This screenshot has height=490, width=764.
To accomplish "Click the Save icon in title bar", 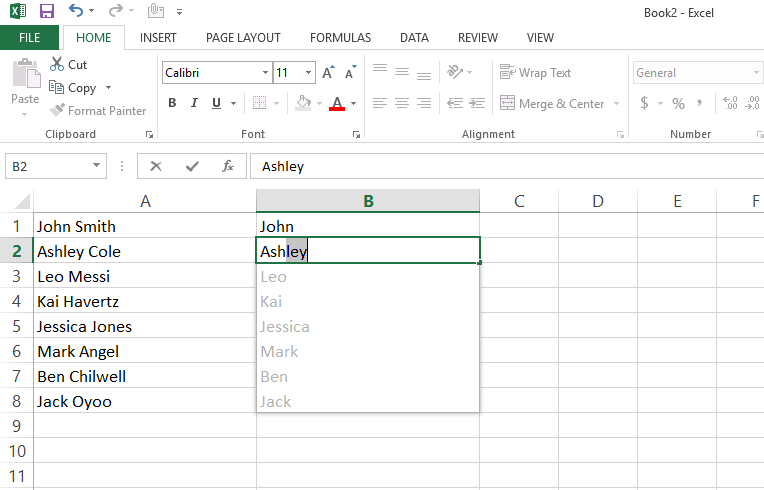I will click(47, 12).
